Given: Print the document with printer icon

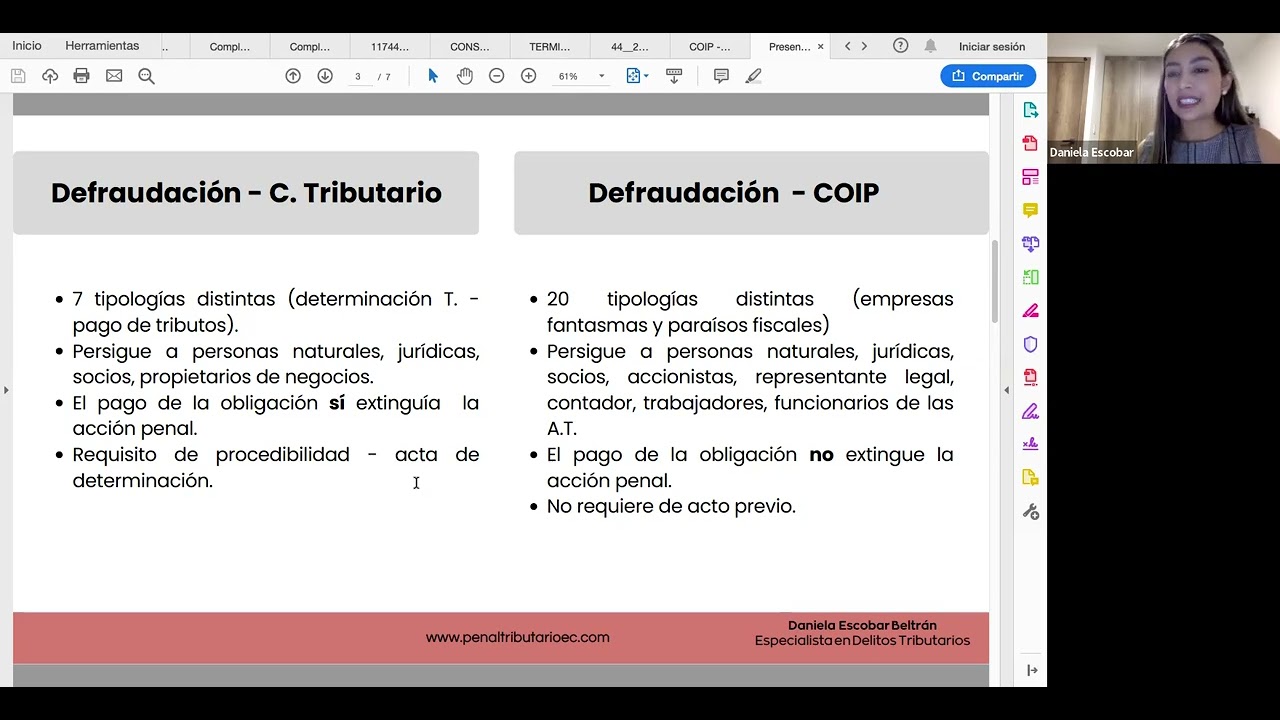Looking at the screenshot, I should (x=82, y=76).
